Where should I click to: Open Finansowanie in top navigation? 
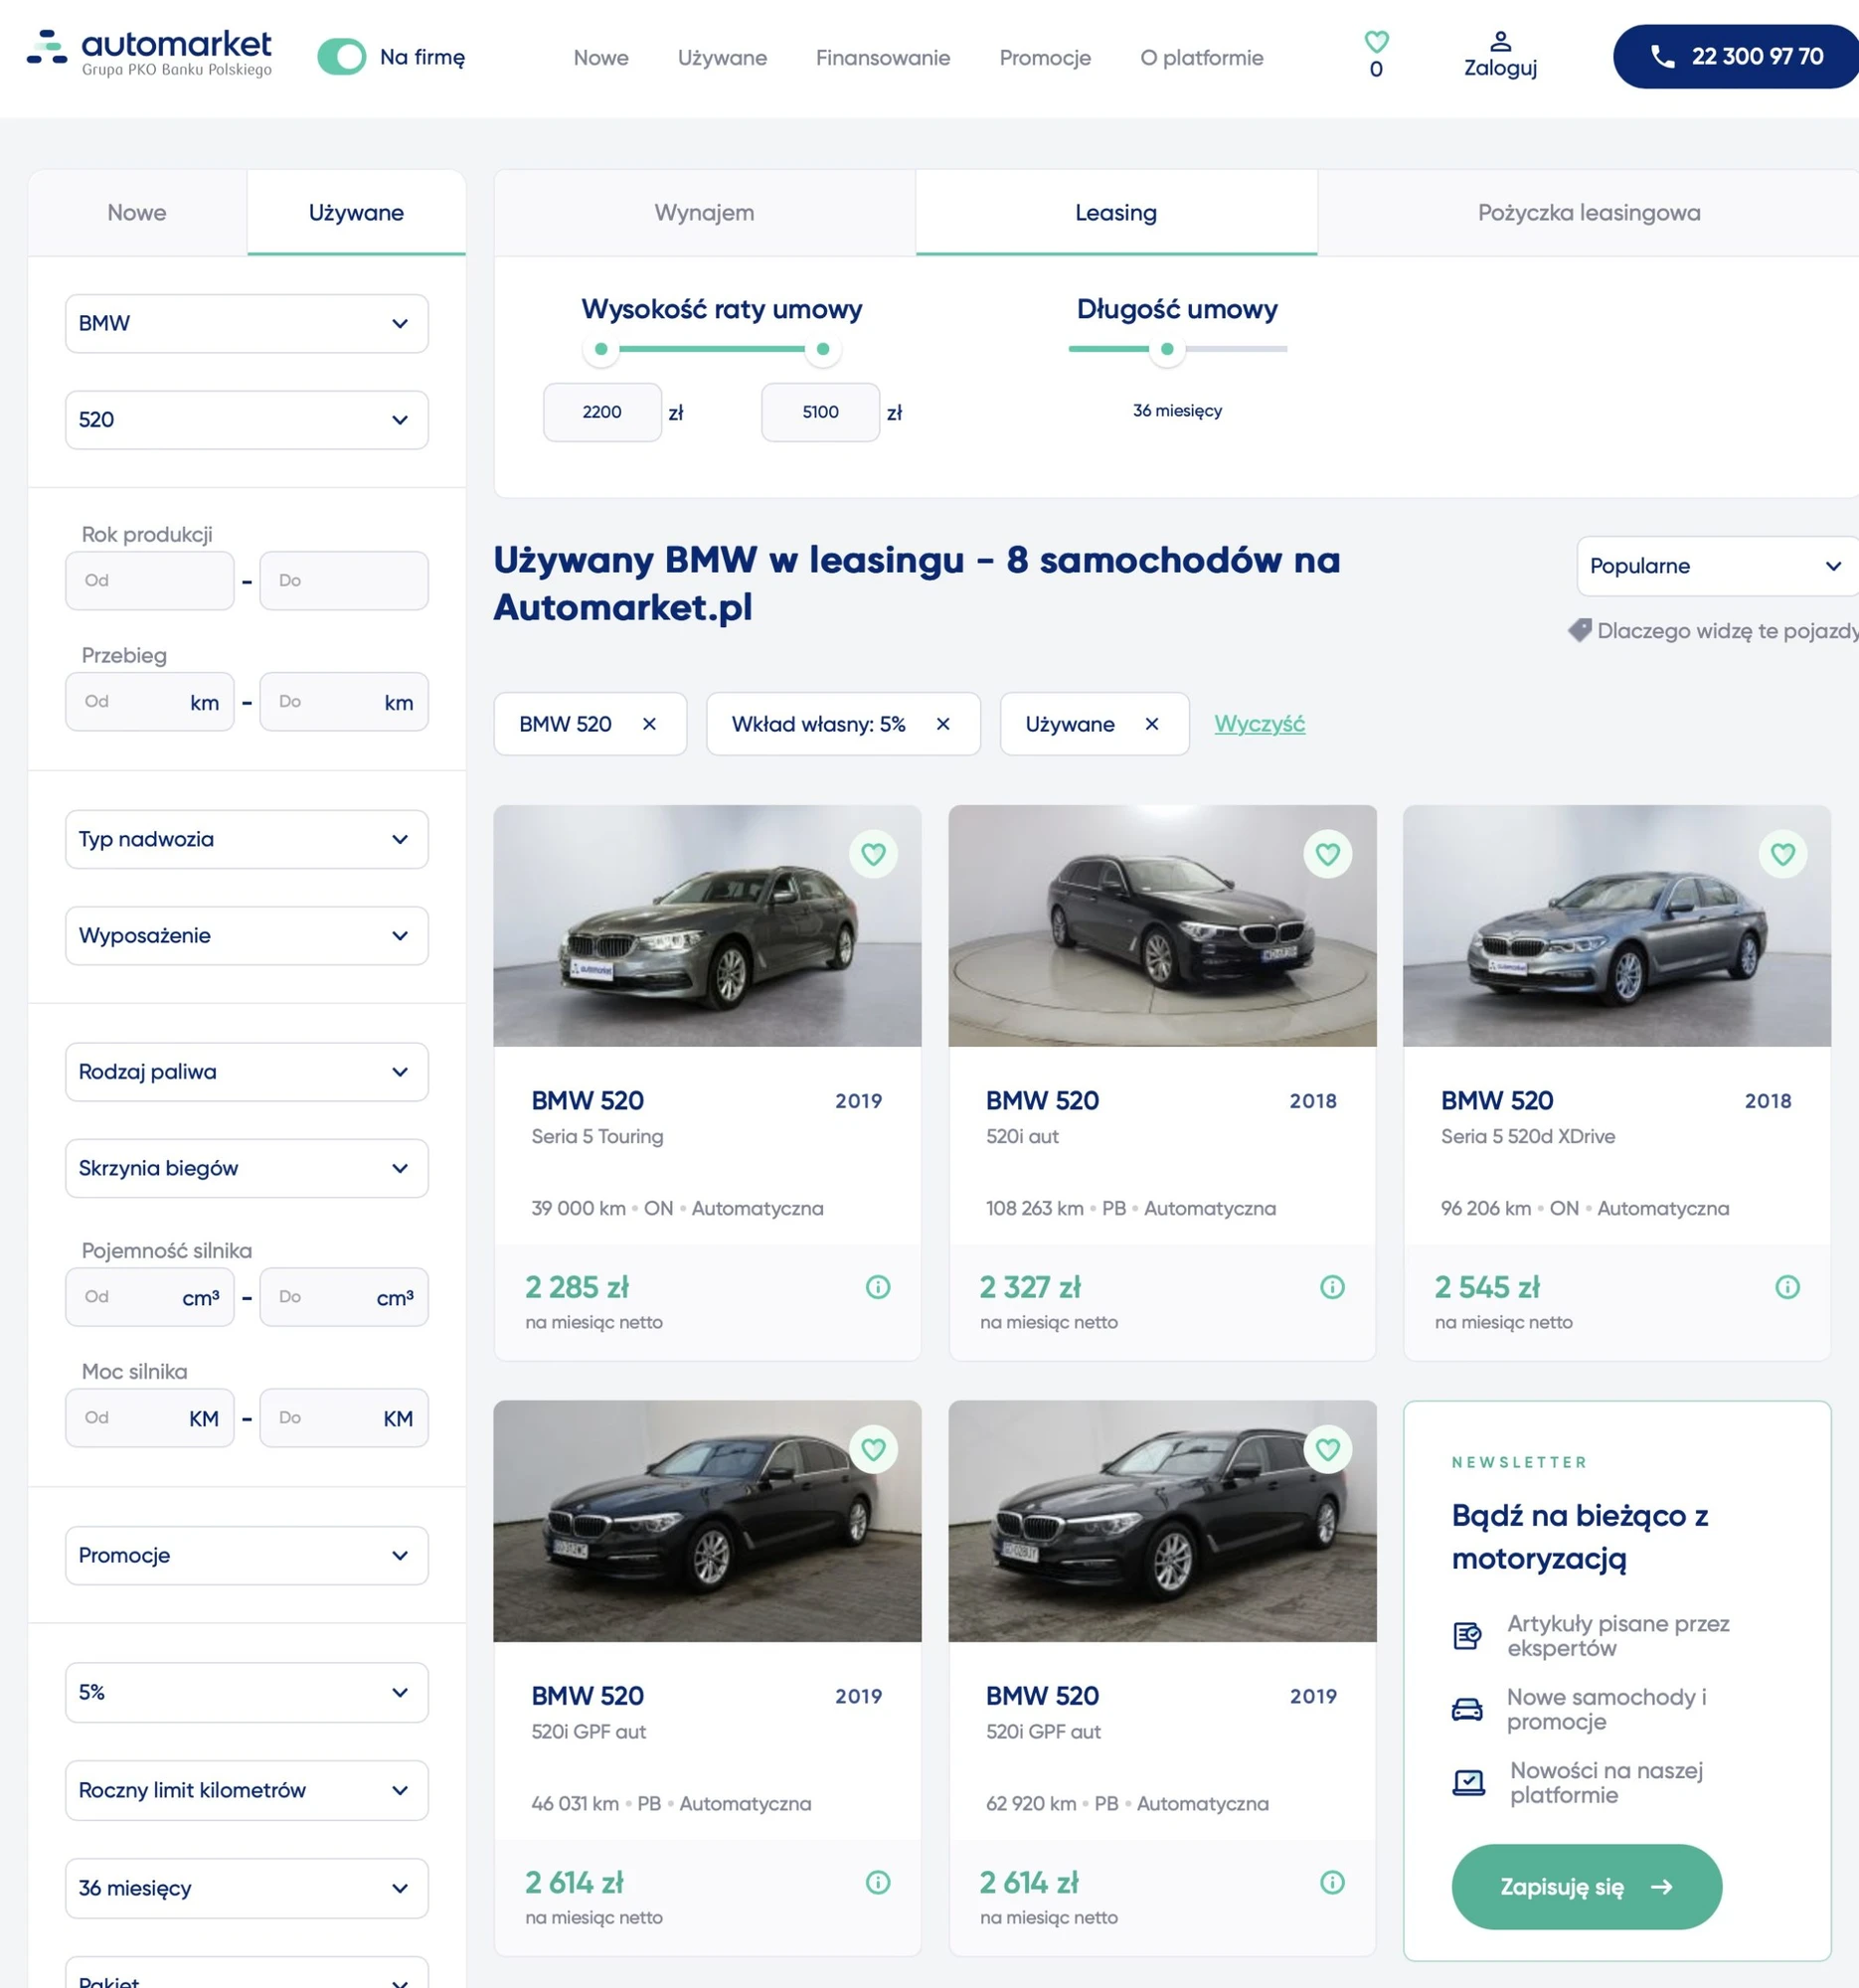883,58
